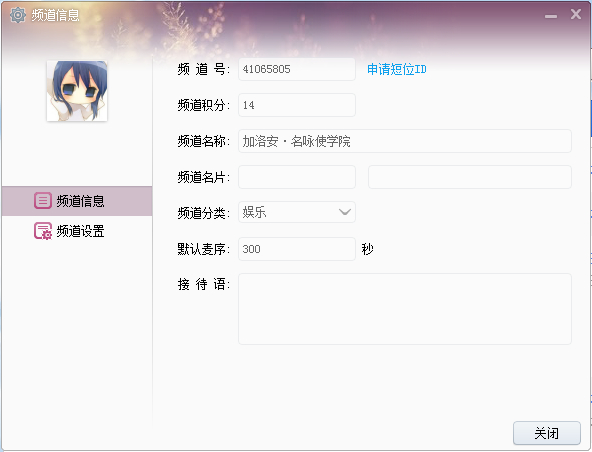Click the 频道信息 window title text
The height and width of the screenshot is (452, 592).
[56, 15]
